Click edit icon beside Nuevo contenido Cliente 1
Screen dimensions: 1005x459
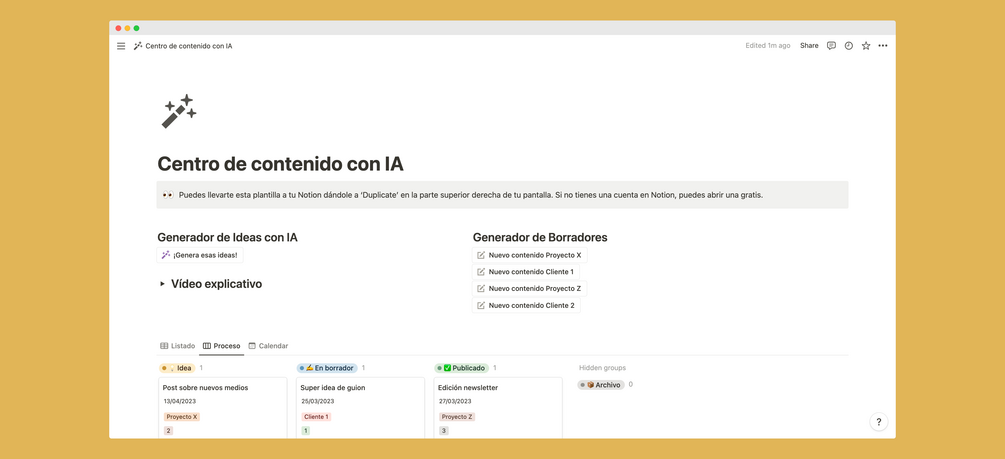coord(481,272)
